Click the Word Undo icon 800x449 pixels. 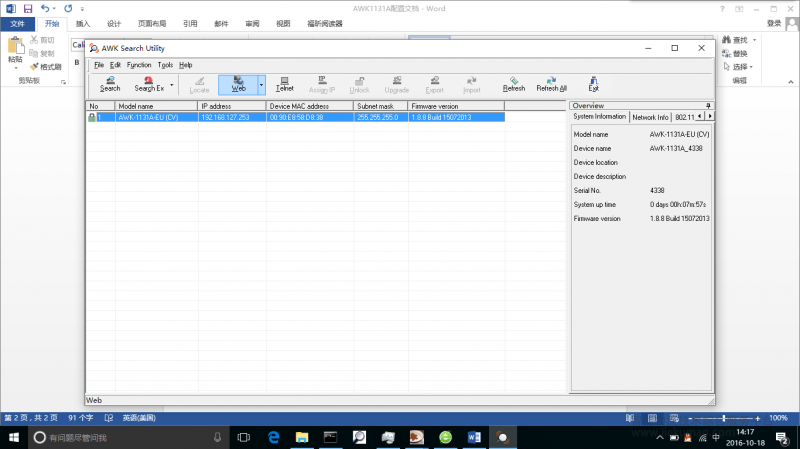point(45,9)
